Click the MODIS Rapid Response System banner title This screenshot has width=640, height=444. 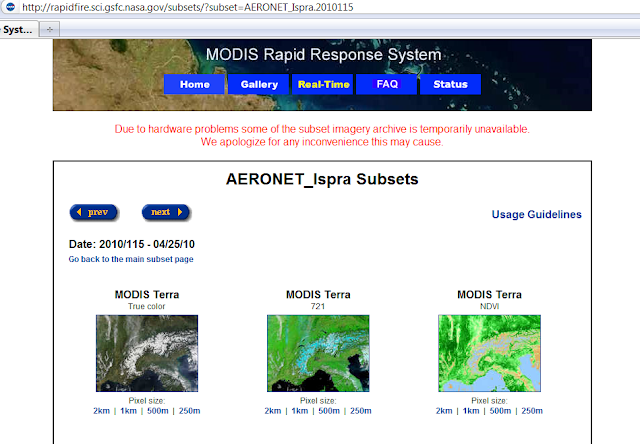pyautogui.click(x=323, y=55)
